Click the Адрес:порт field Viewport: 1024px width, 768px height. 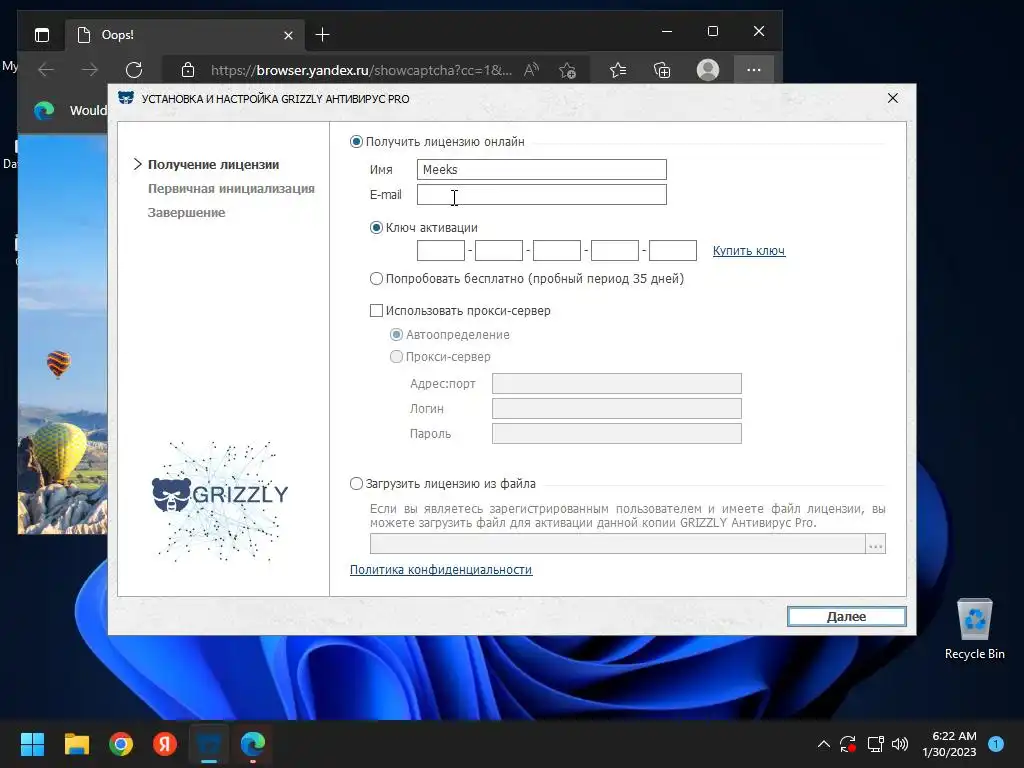(616, 383)
